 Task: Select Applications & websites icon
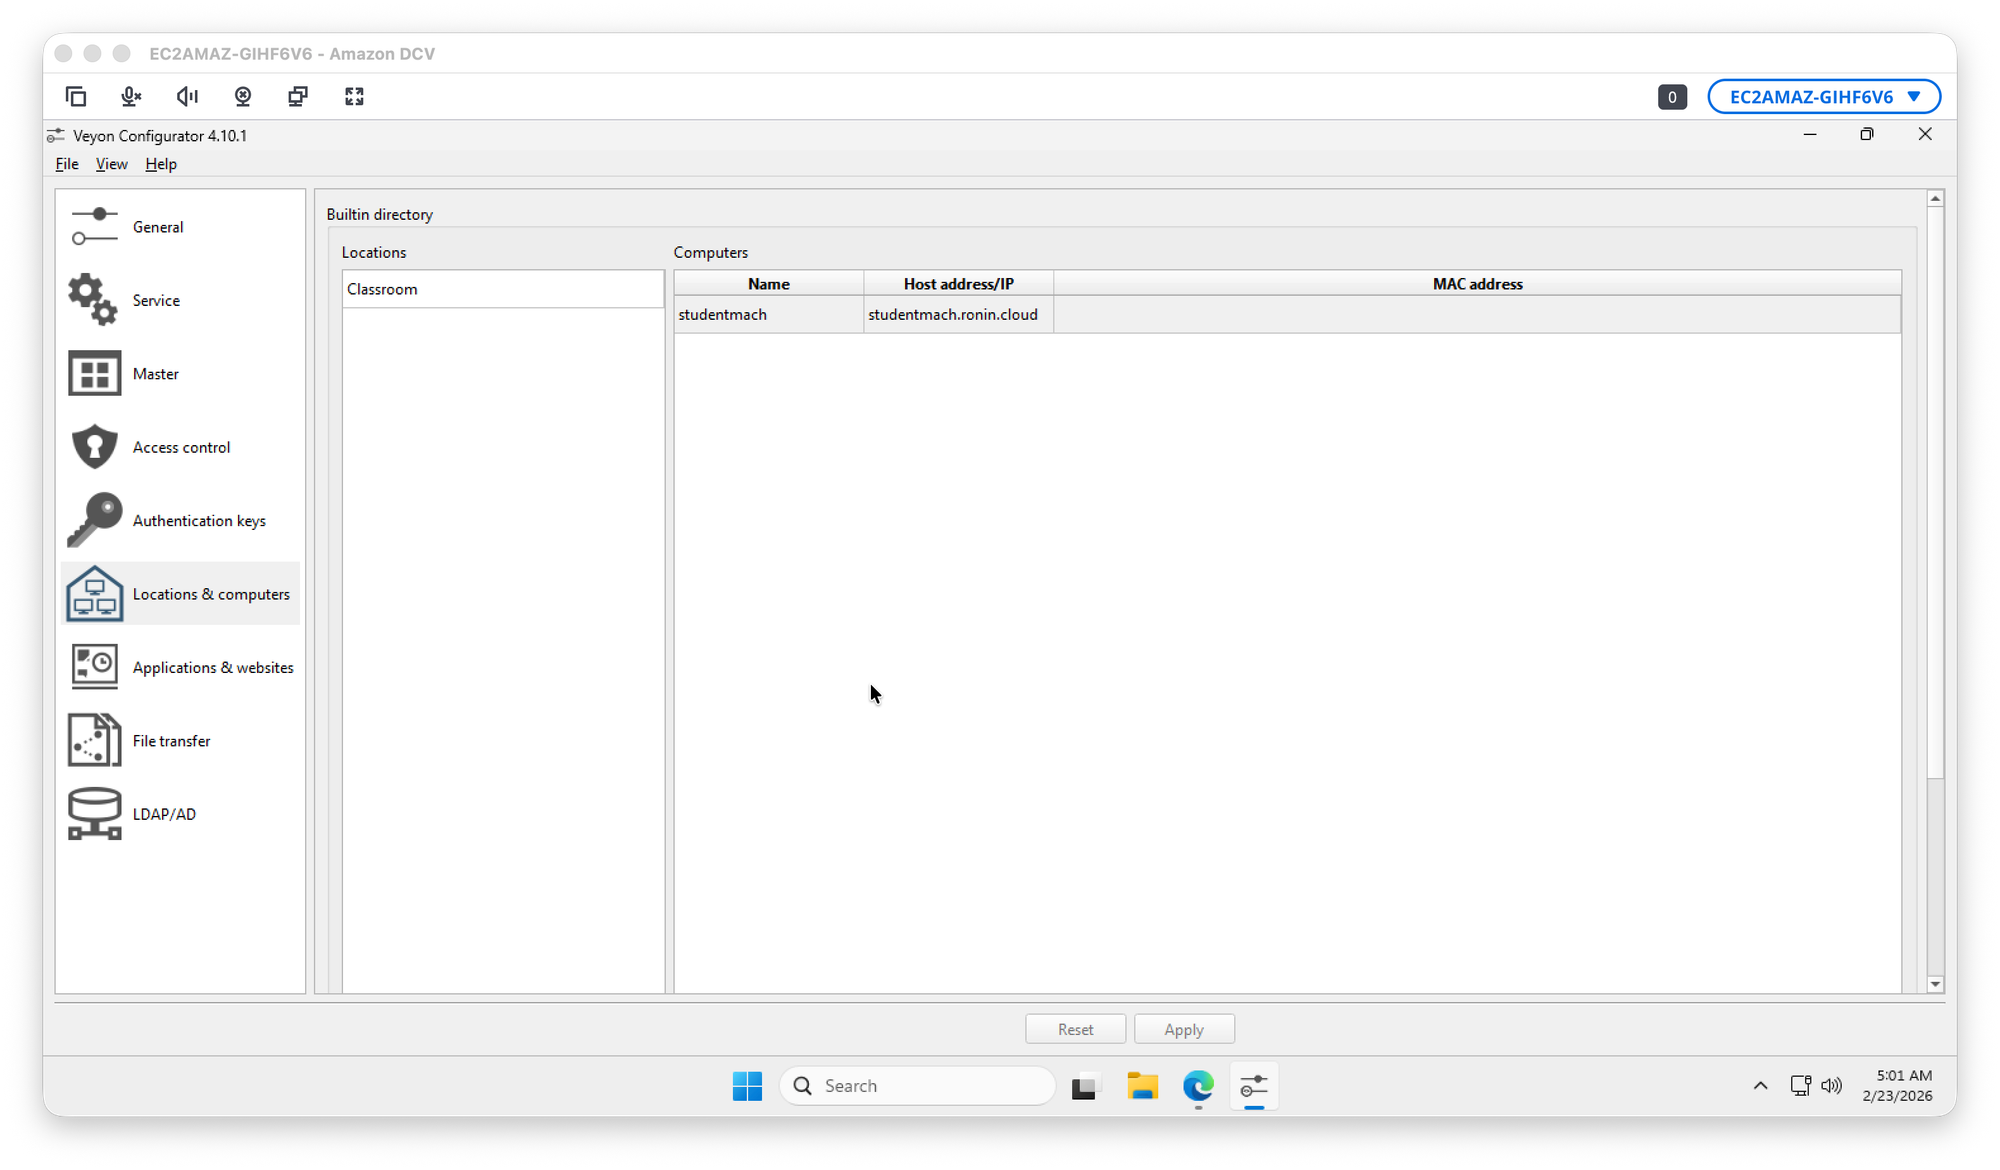(x=94, y=667)
